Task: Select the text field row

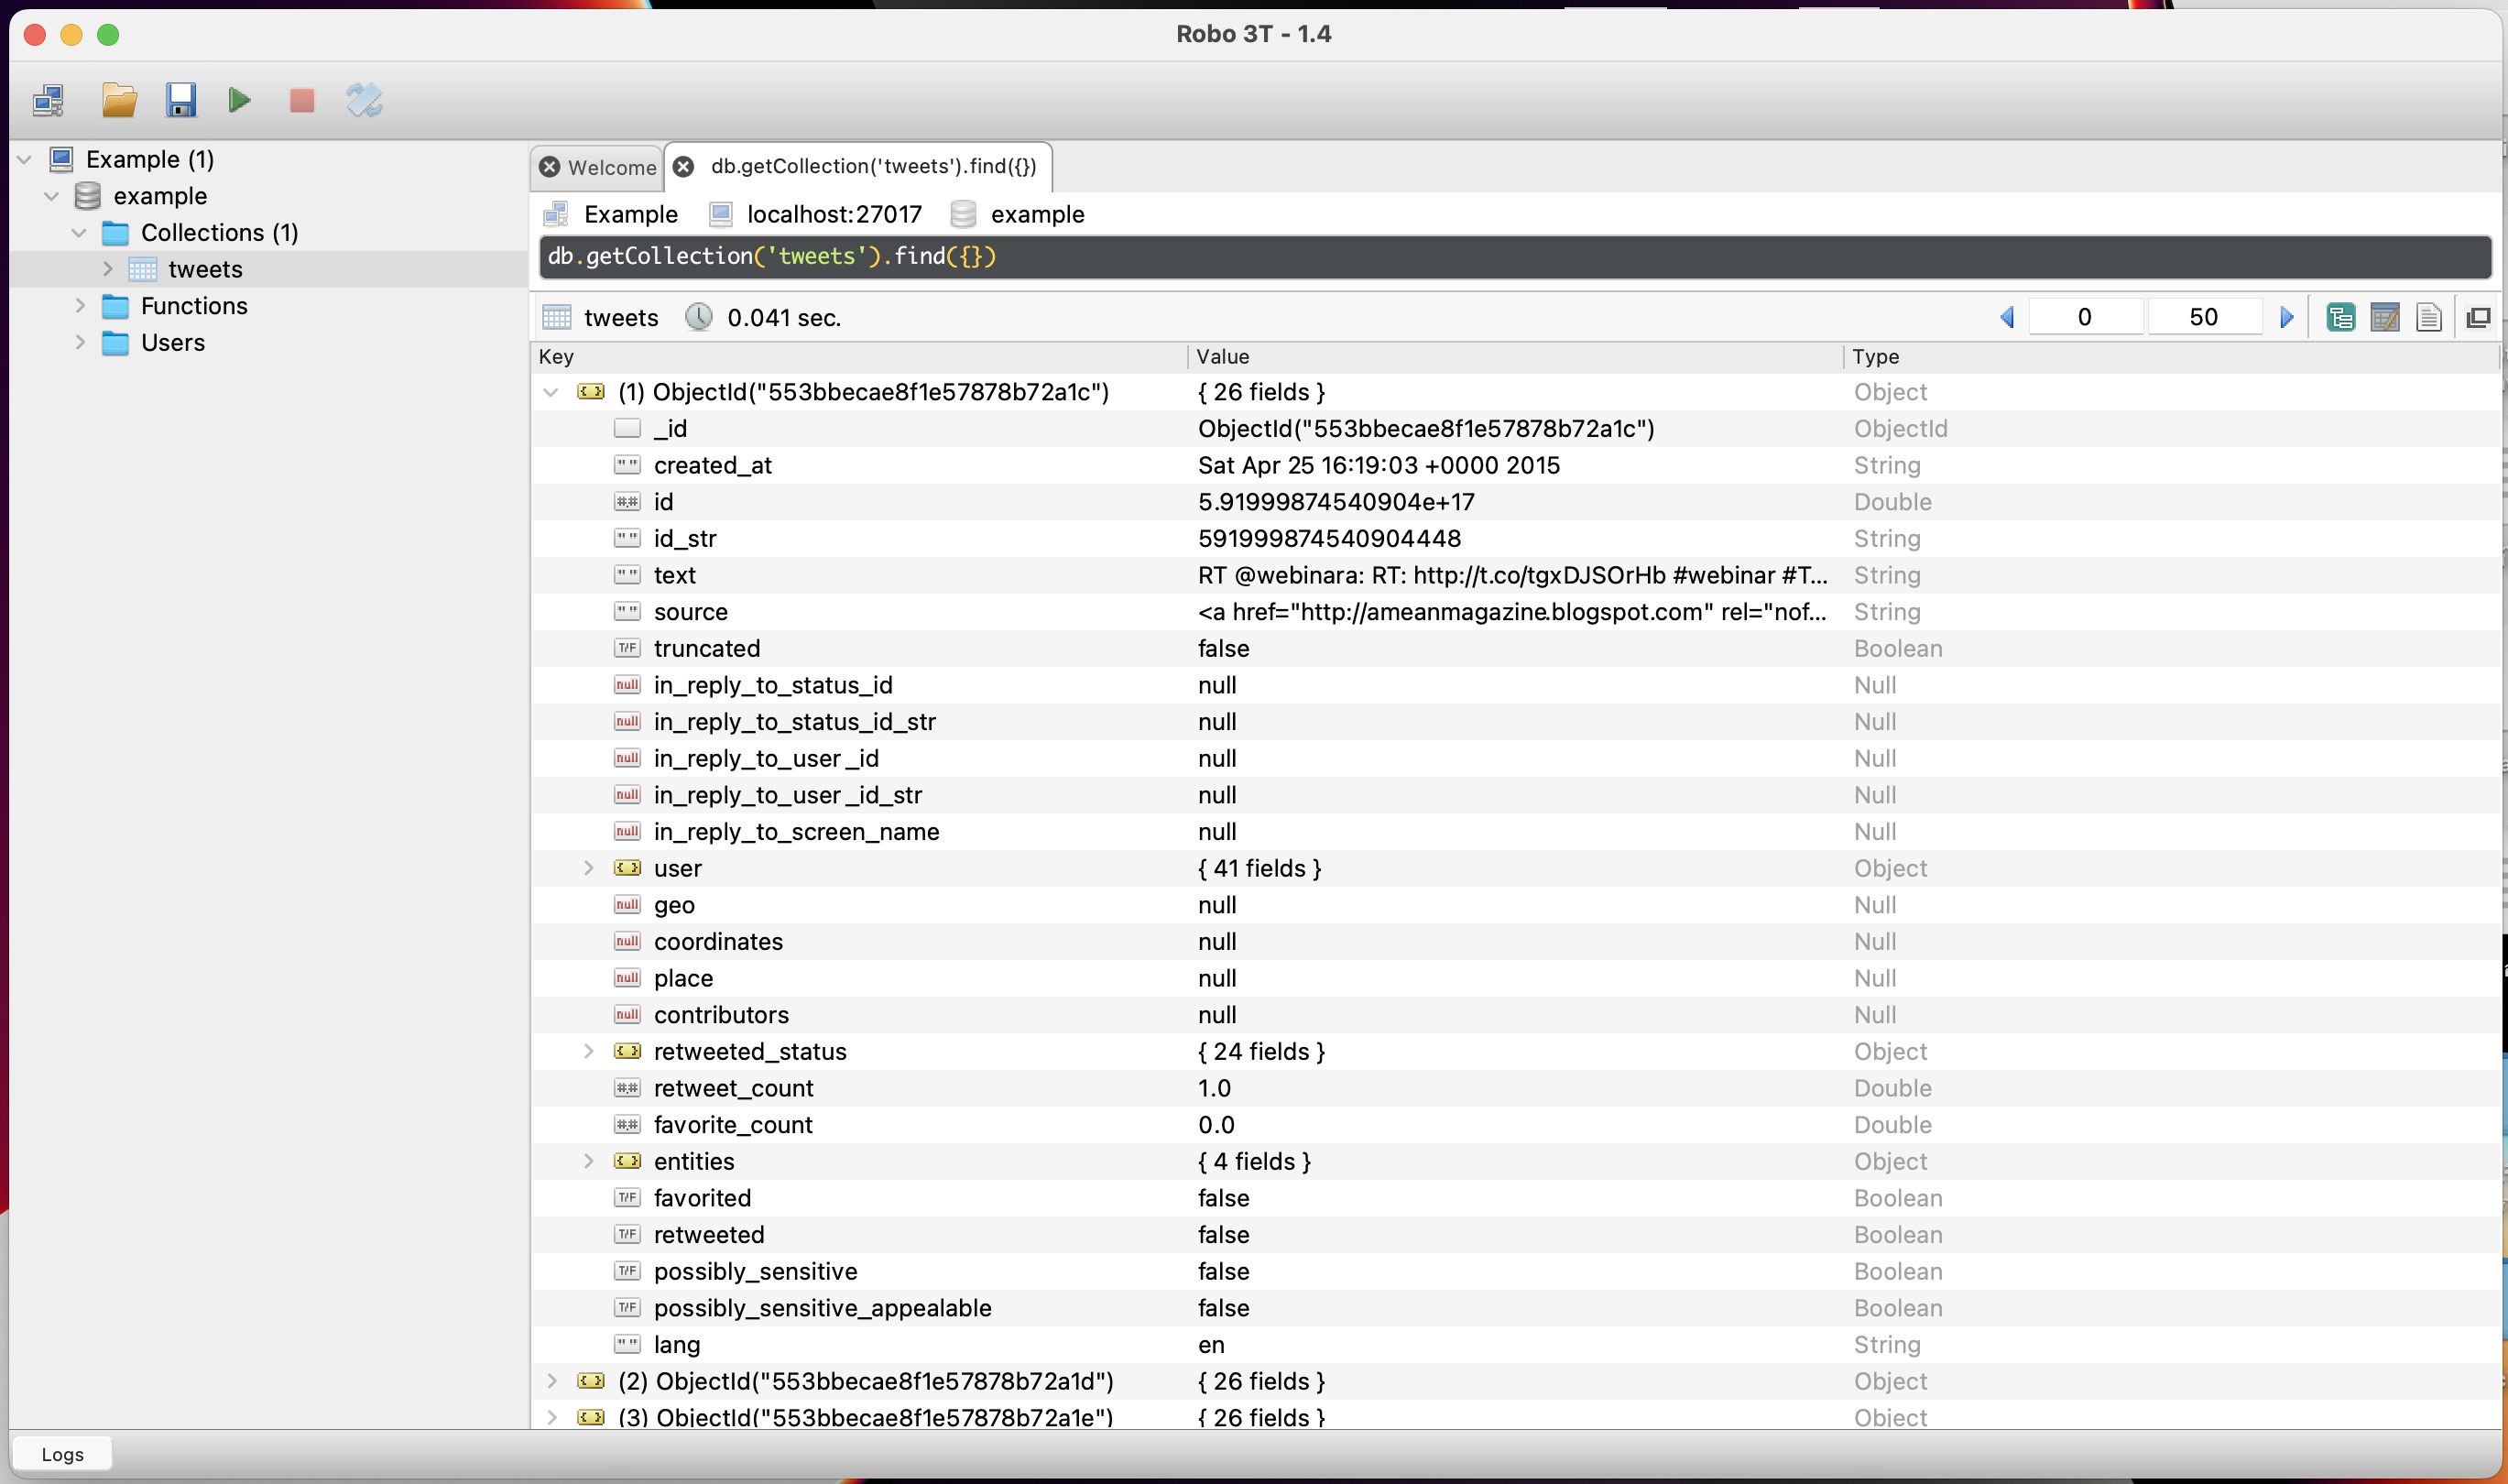Action: (1515, 575)
